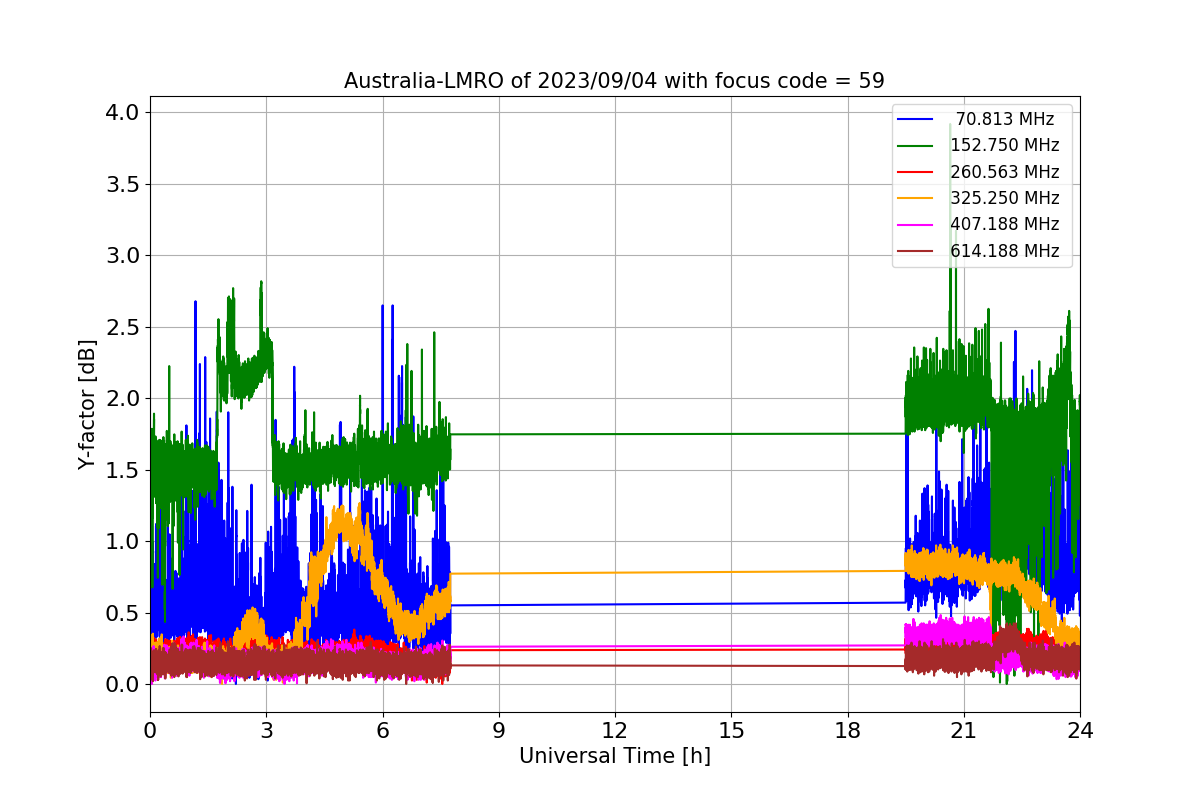The width and height of the screenshot is (1200, 800).
Task: Click the x-axis tick label '24'
Action: [1080, 730]
